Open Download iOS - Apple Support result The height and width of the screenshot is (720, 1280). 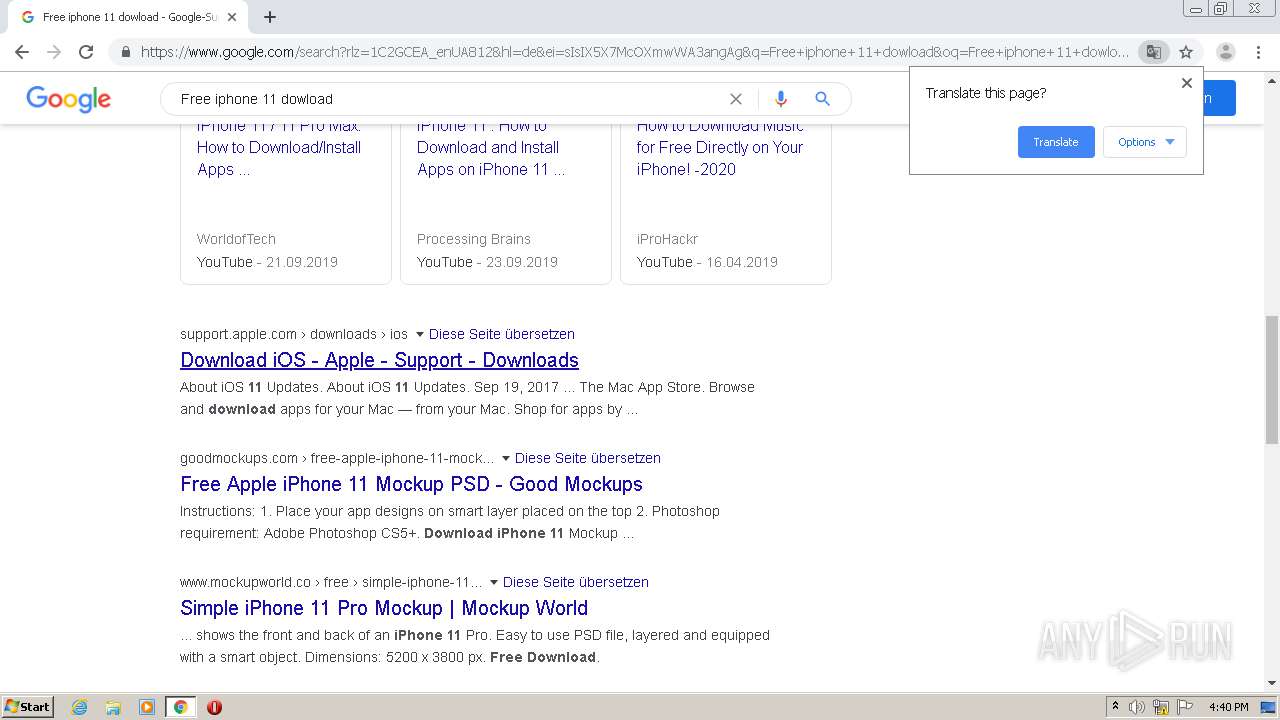click(x=379, y=360)
